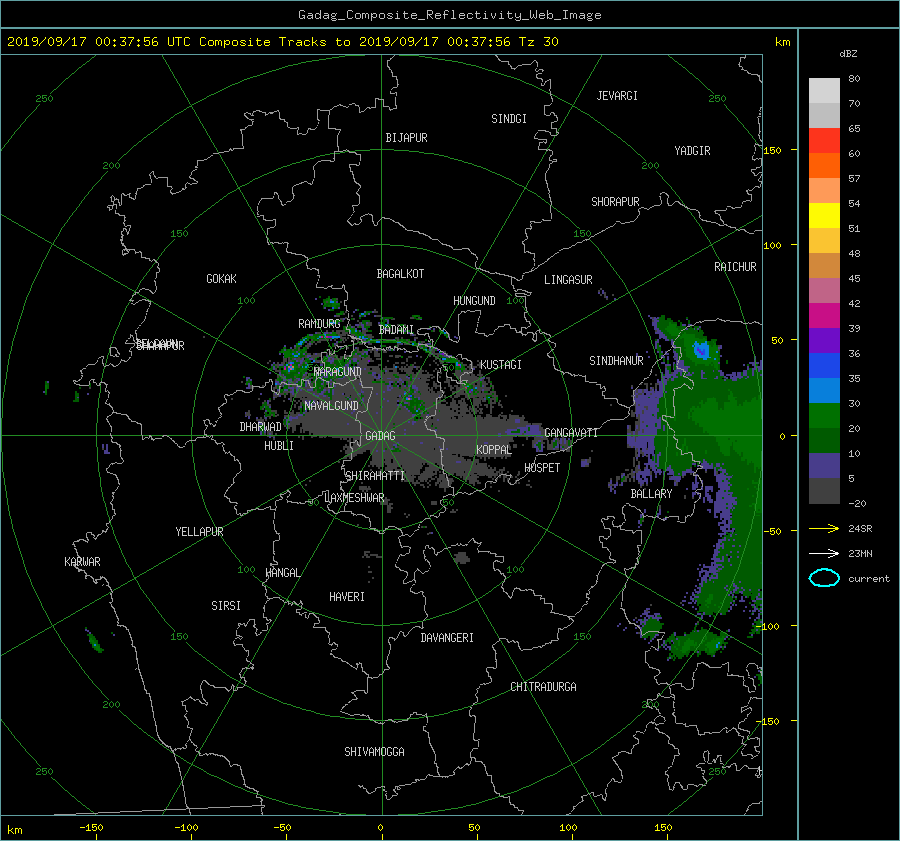Click the cyan current ellipse legend icon
The height and width of the screenshot is (841, 900).
coord(824,578)
